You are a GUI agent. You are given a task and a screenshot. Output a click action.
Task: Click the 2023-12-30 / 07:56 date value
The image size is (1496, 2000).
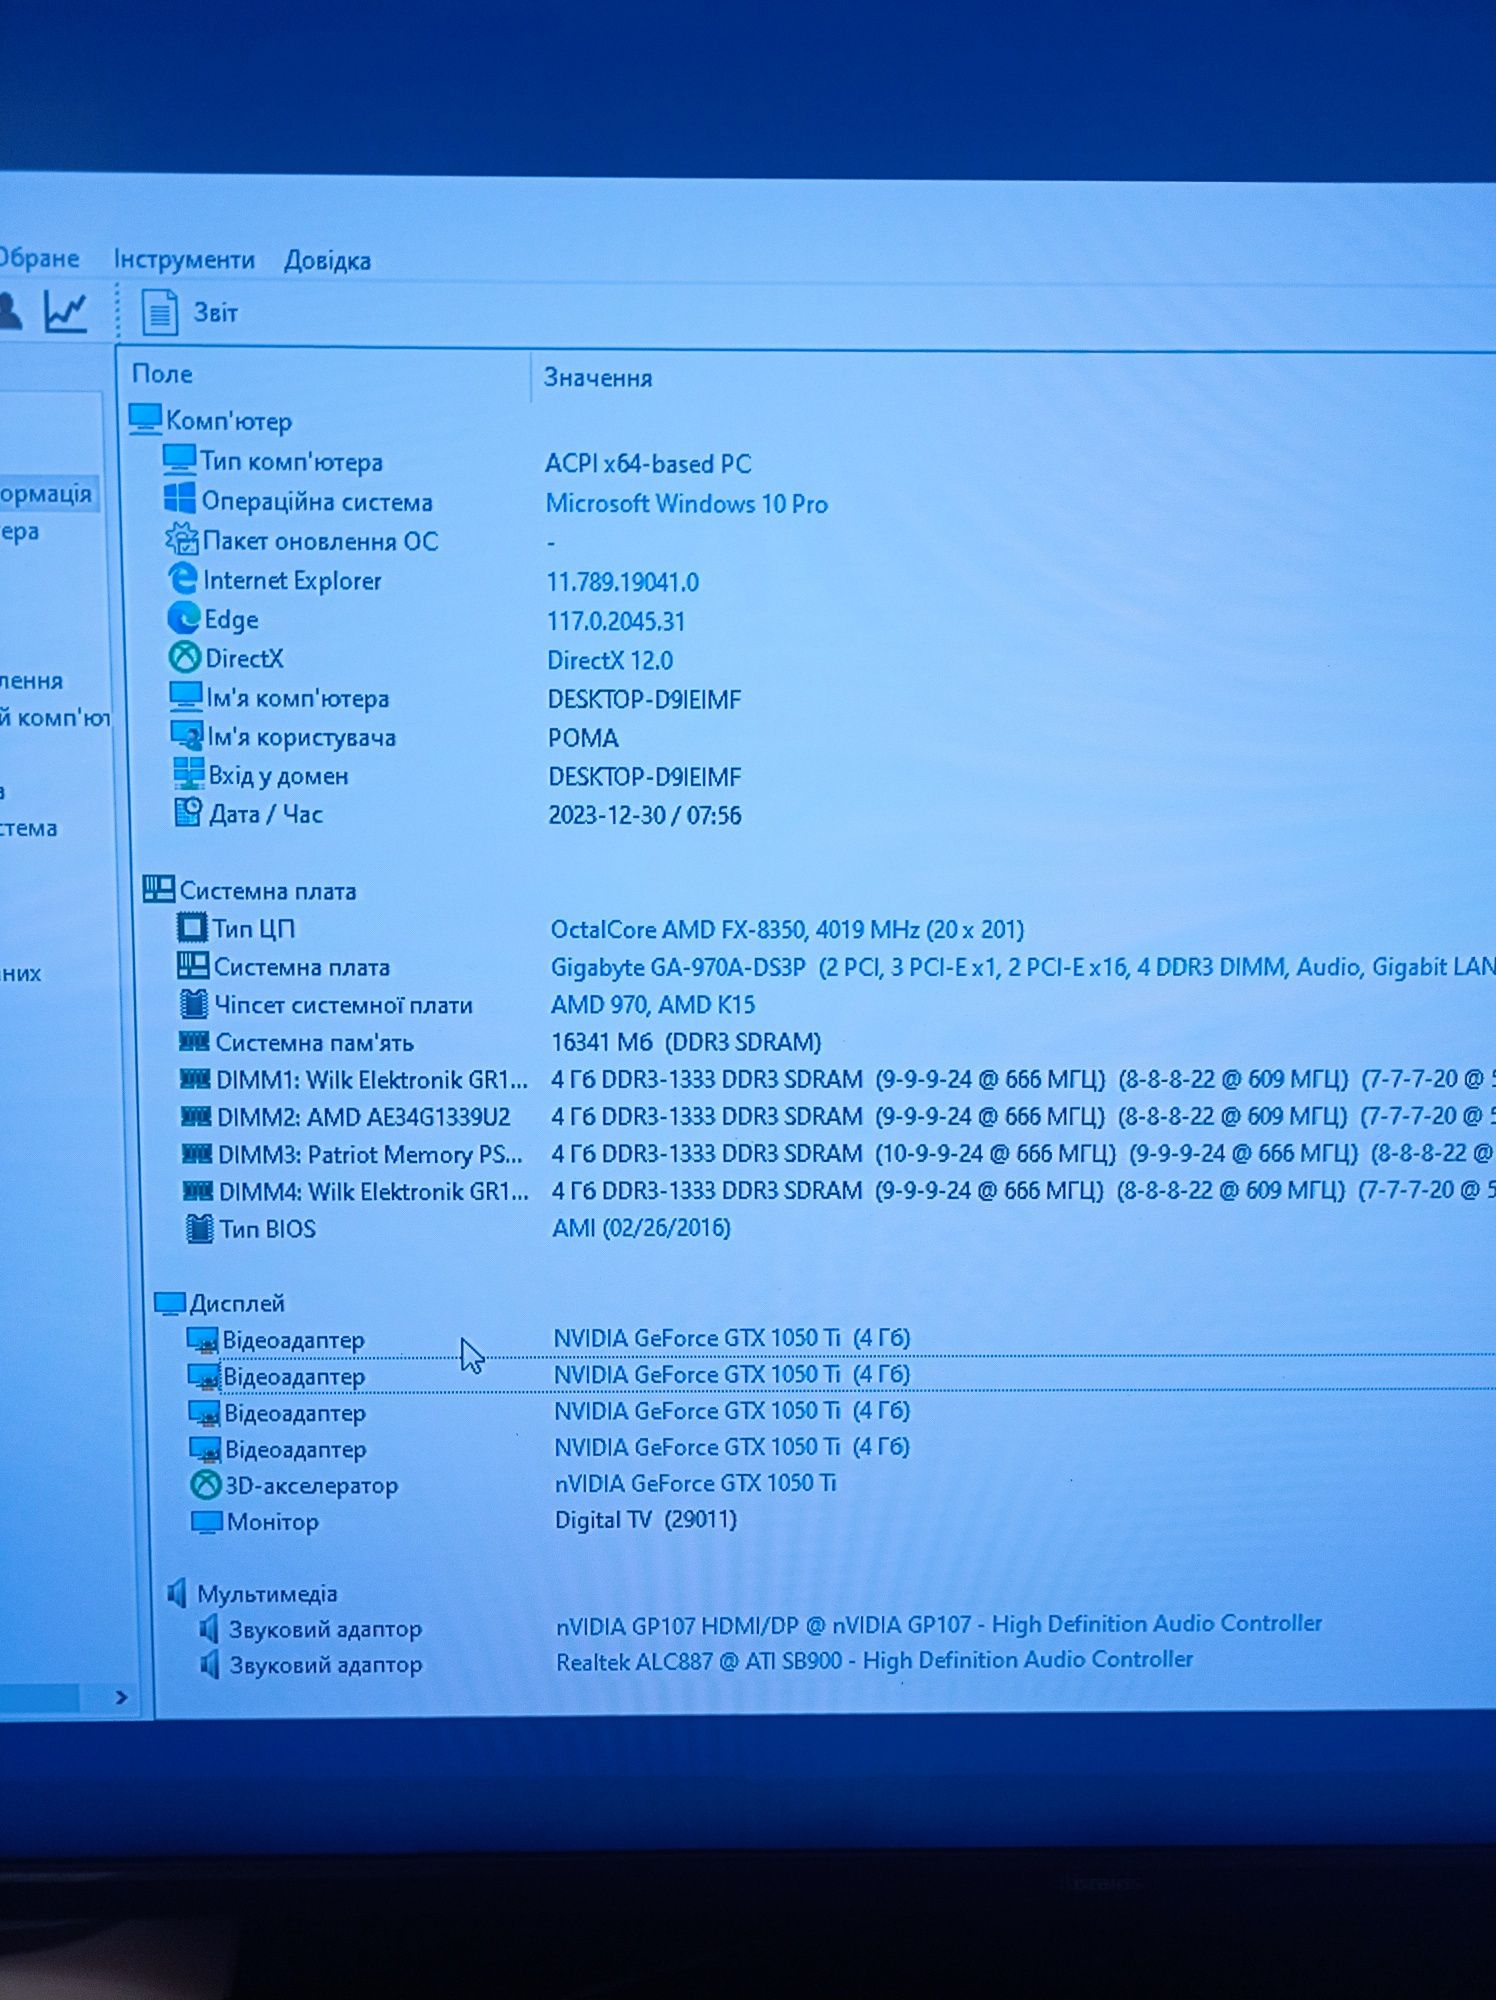(x=645, y=815)
